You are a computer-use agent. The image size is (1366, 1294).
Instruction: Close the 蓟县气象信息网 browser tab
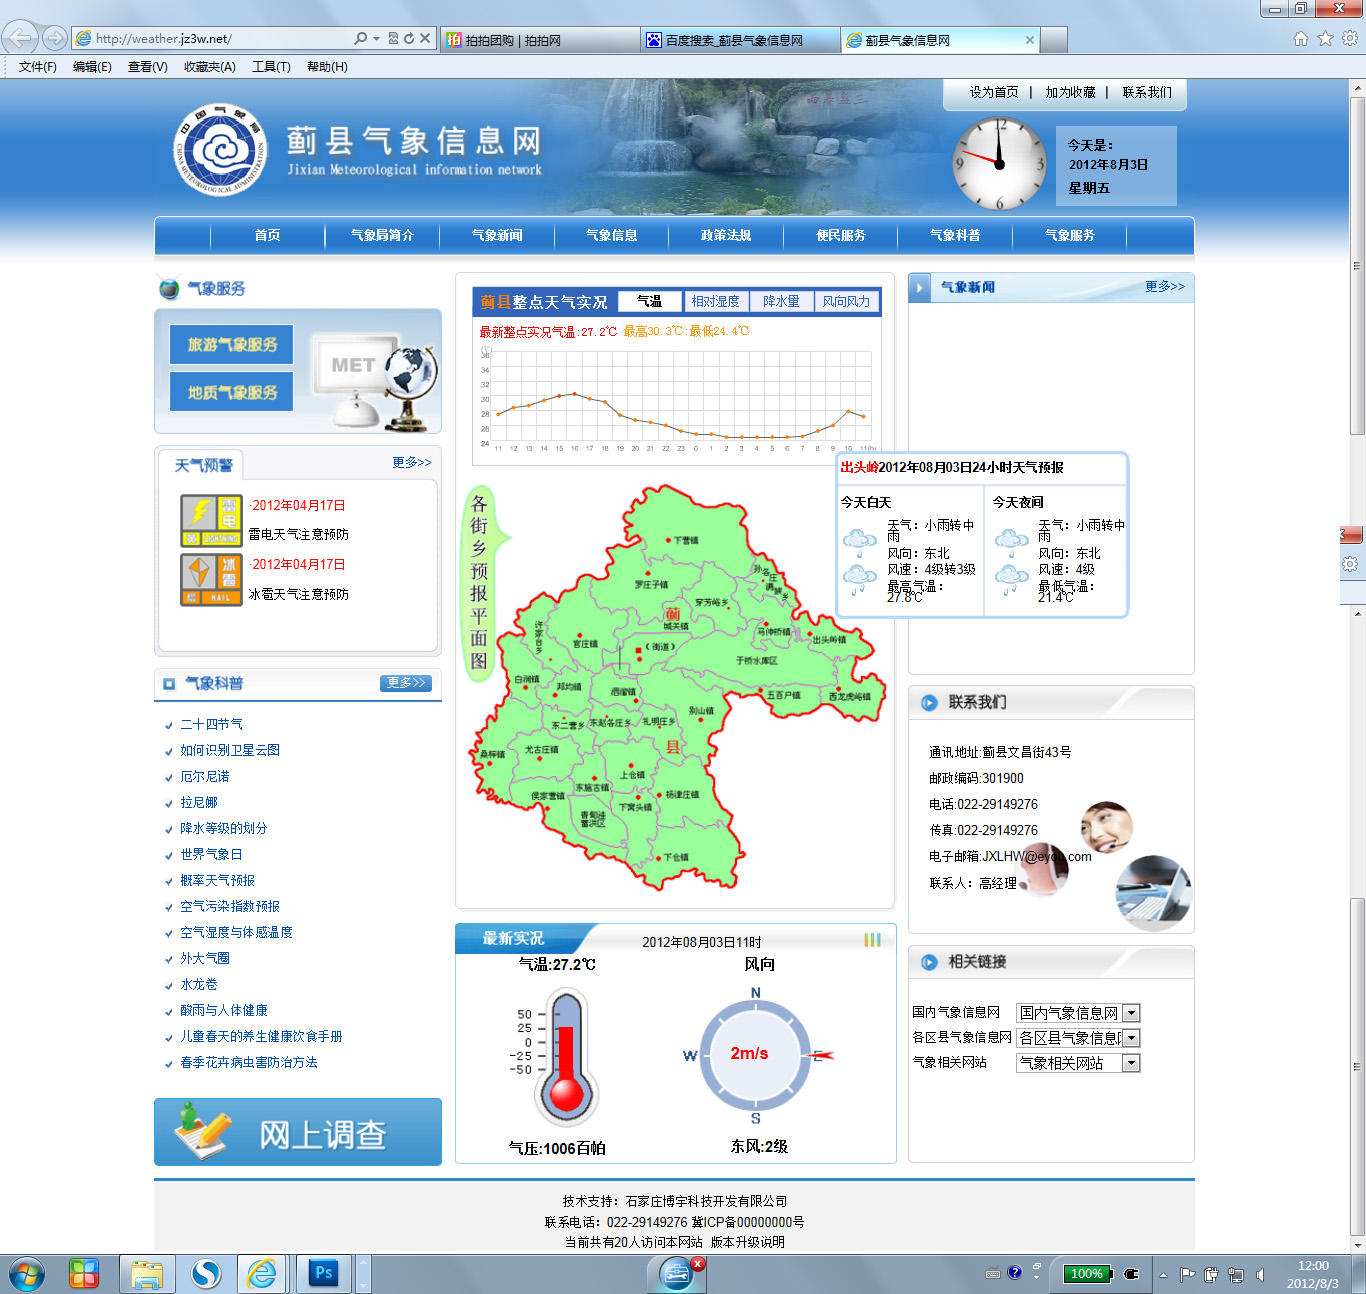pyautogui.click(x=1030, y=40)
